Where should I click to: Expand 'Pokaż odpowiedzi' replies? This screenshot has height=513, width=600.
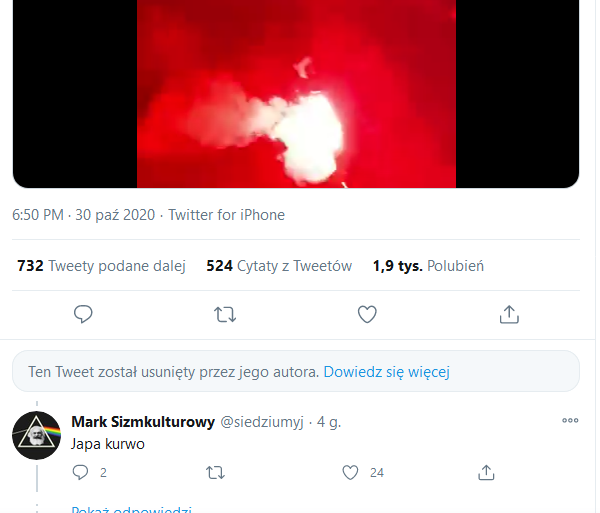pyautogui.click(x=131, y=509)
